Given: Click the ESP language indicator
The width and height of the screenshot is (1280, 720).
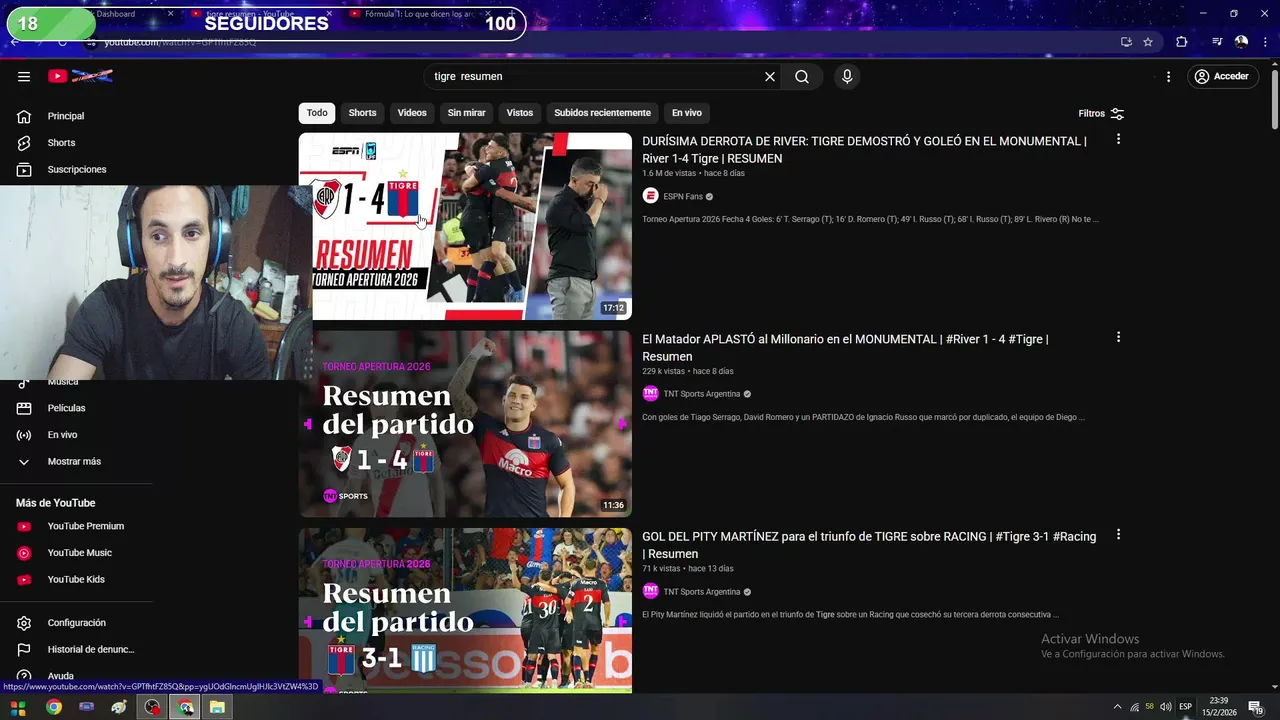Looking at the screenshot, I should click(x=1186, y=707).
